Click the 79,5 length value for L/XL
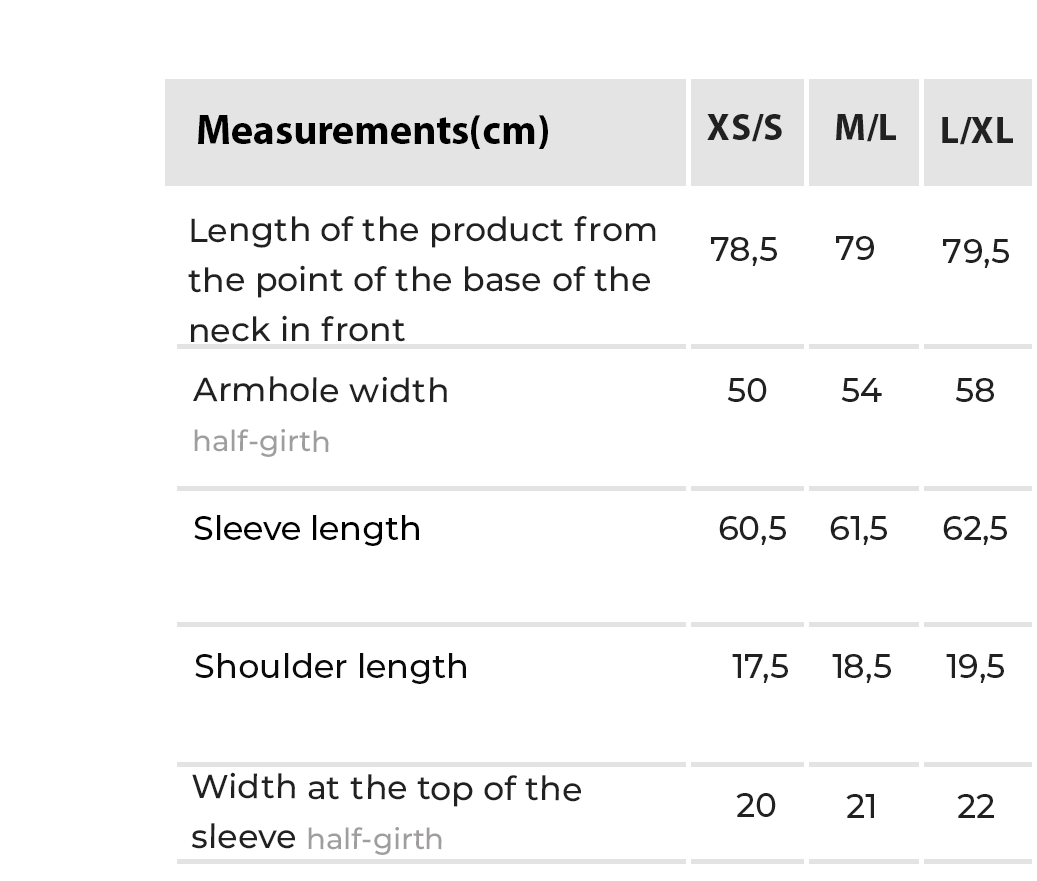The width and height of the screenshot is (1037, 881). (976, 251)
